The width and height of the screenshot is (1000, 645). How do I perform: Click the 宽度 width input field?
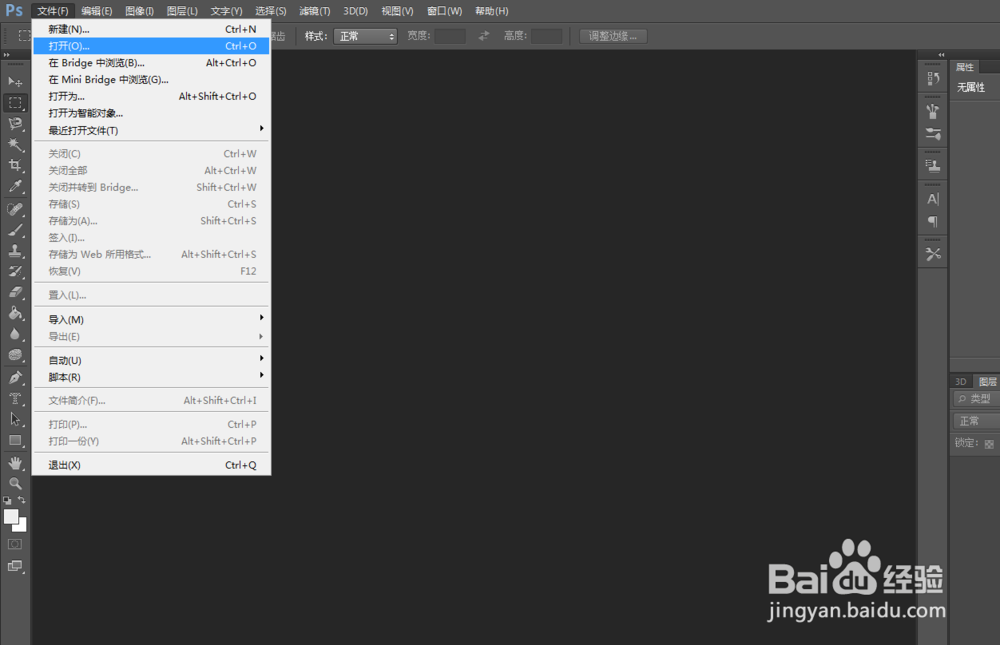(450, 36)
